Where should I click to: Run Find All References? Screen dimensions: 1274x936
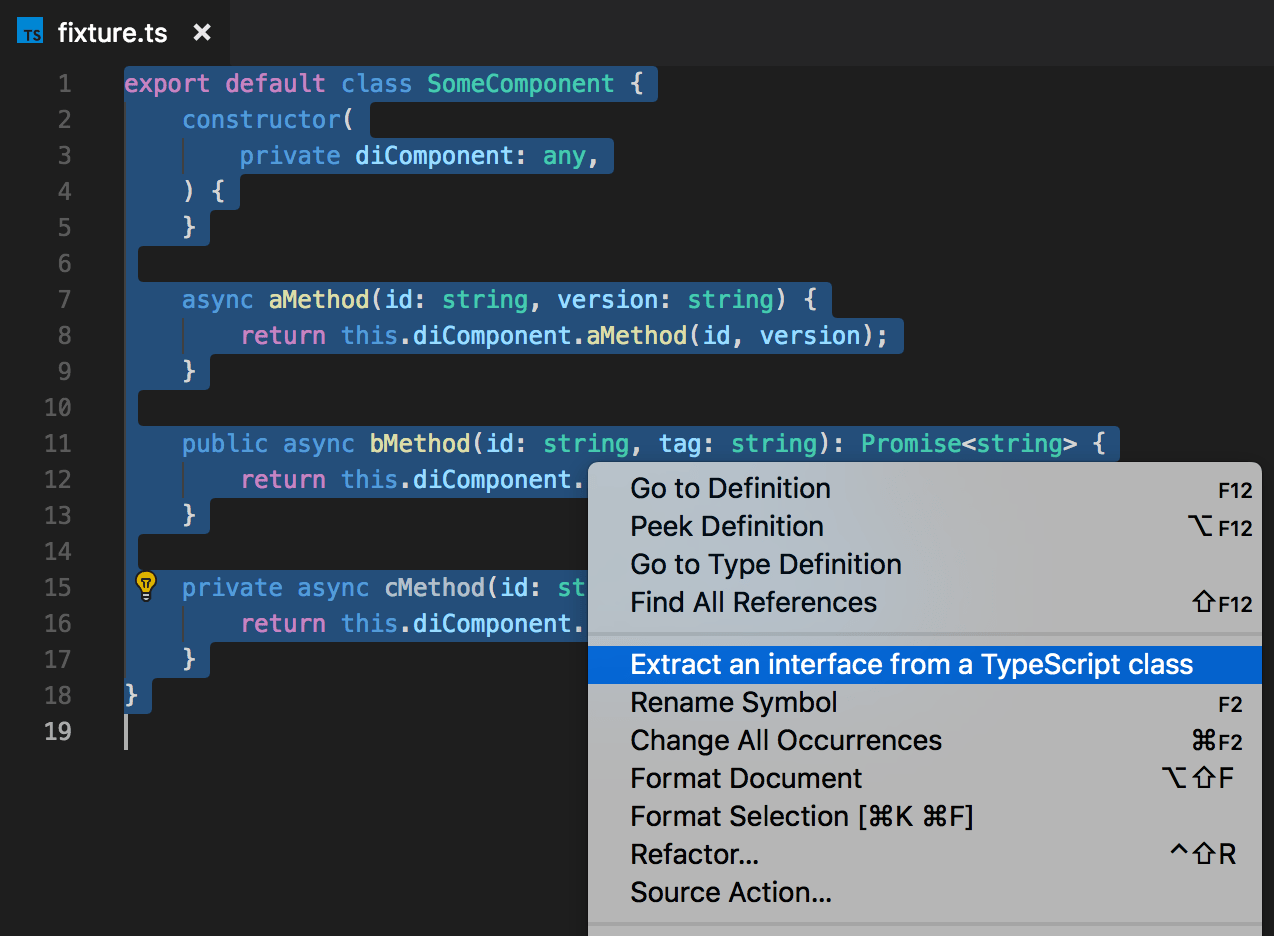pos(753,602)
